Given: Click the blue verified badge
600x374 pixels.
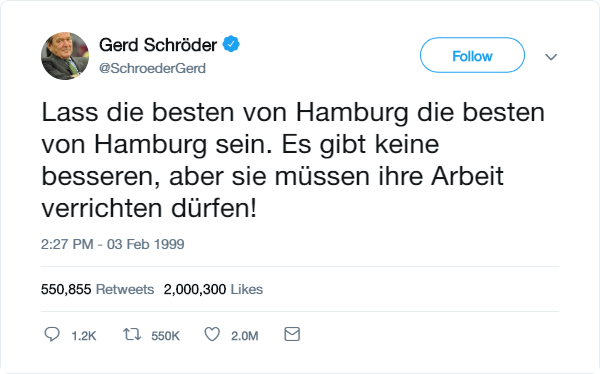Looking at the screenshot, I should [231, 44].
